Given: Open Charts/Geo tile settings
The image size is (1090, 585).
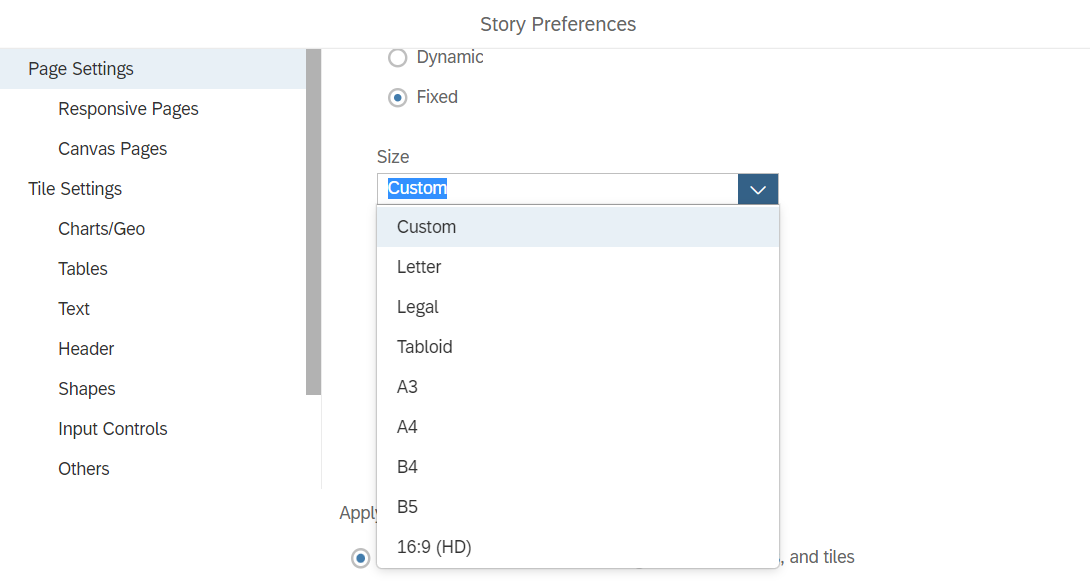Looking at the screenshot, I should tap(101, 229).
